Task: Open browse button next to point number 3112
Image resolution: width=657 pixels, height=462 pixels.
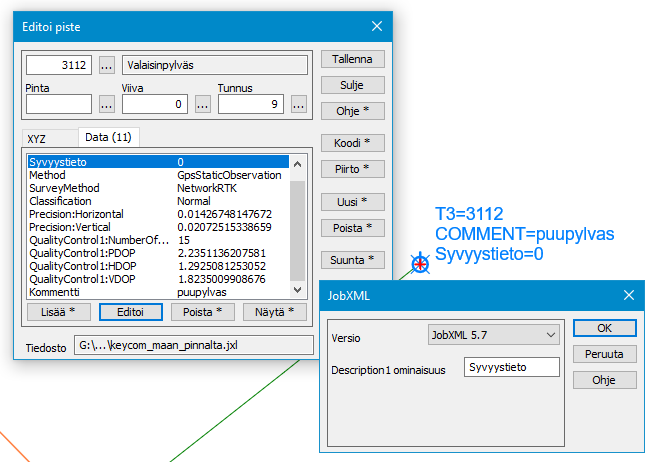Action: pyautogui.click(x=107, y=66)
